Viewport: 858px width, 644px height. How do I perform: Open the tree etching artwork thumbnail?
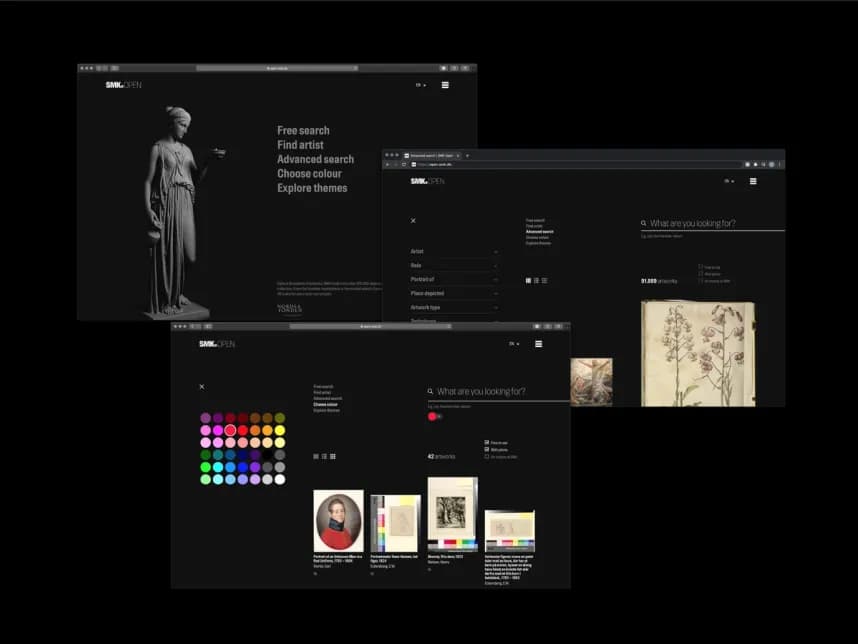453,514
